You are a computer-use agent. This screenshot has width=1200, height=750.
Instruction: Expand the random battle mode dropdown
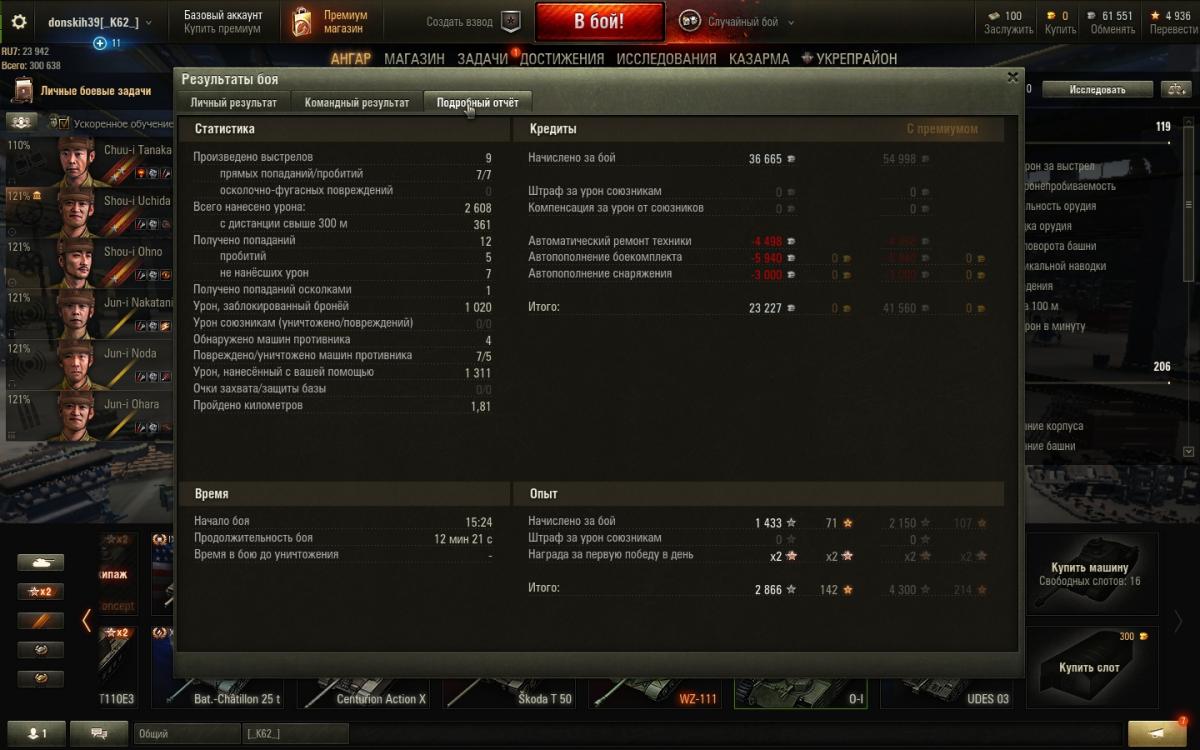(791, 22)
